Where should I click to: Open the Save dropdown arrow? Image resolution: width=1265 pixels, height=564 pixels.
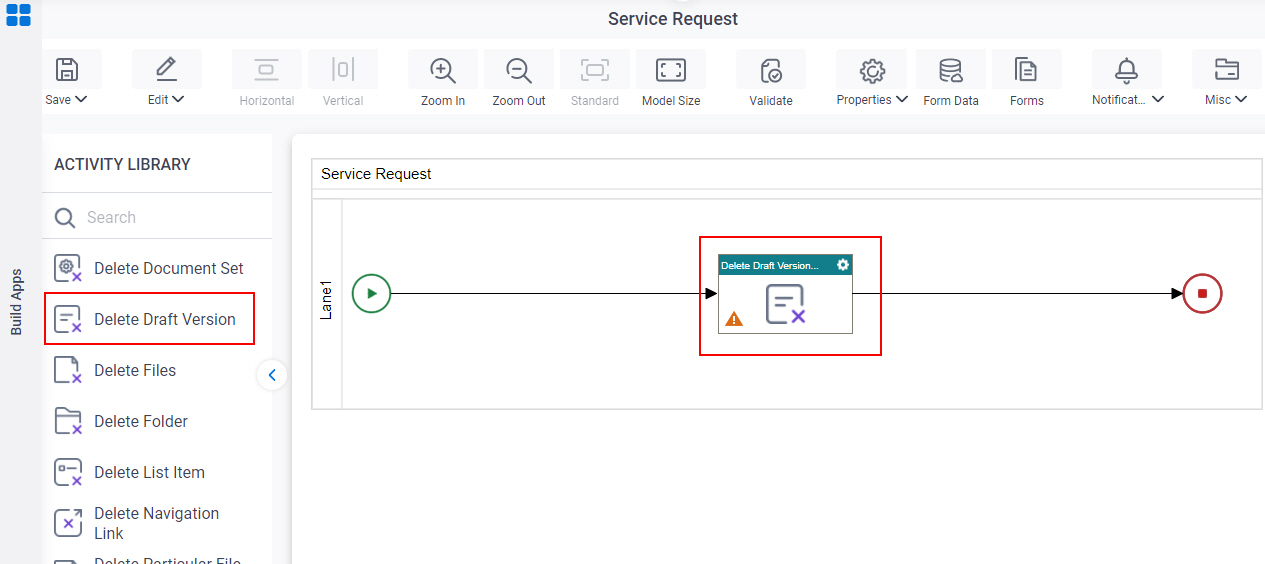tap(82, 100)
